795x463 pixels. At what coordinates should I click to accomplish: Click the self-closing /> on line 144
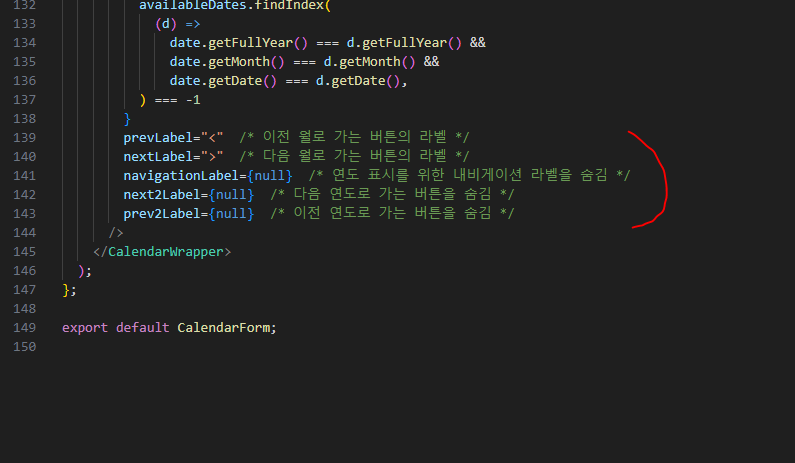116,233
